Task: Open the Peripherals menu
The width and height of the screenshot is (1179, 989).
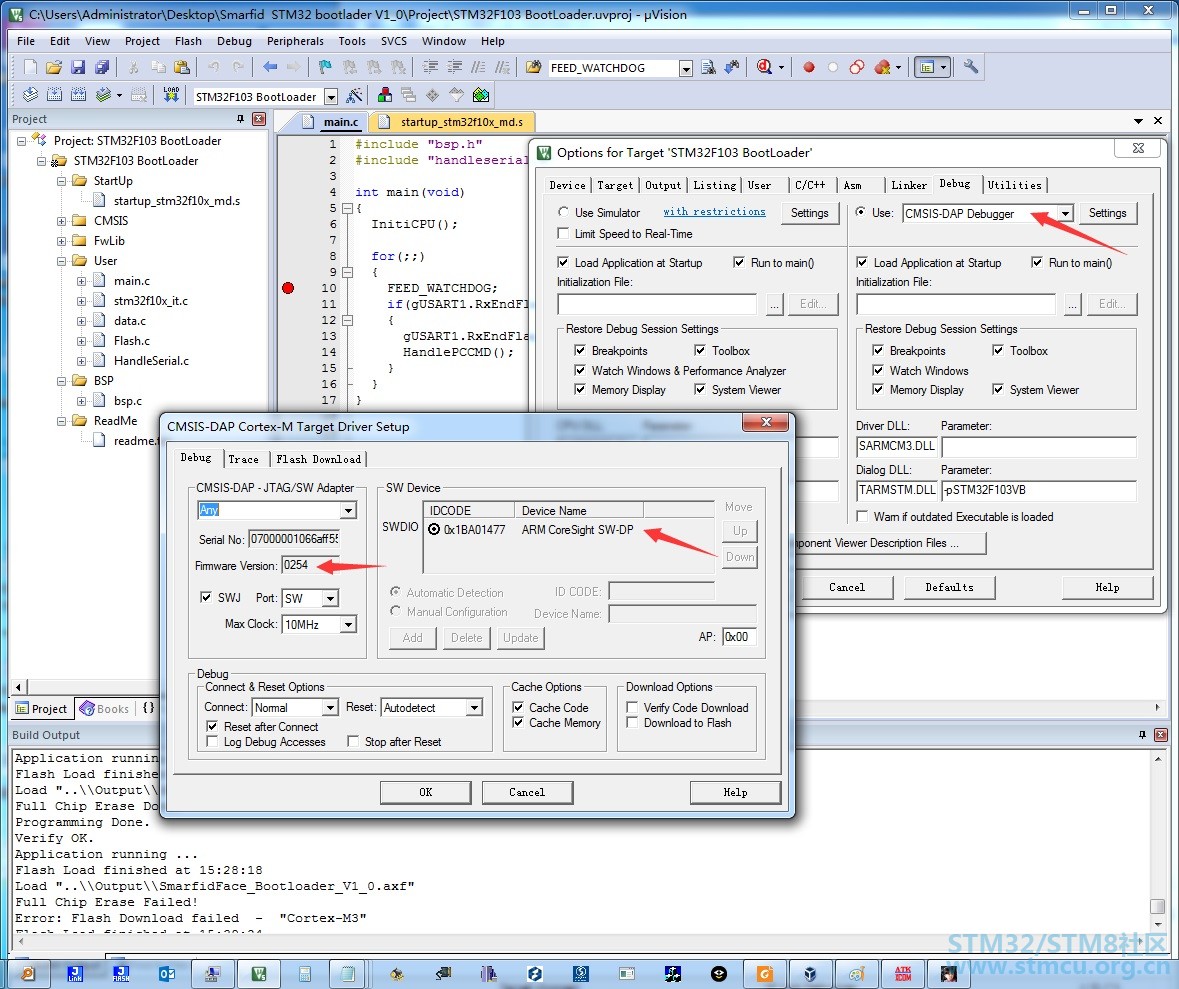Action: [x=295, y=41]
